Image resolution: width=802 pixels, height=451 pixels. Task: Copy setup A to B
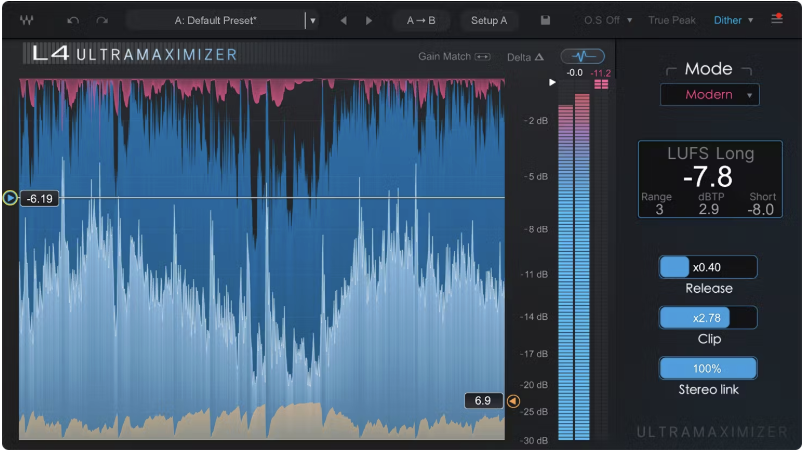point(421,20)
